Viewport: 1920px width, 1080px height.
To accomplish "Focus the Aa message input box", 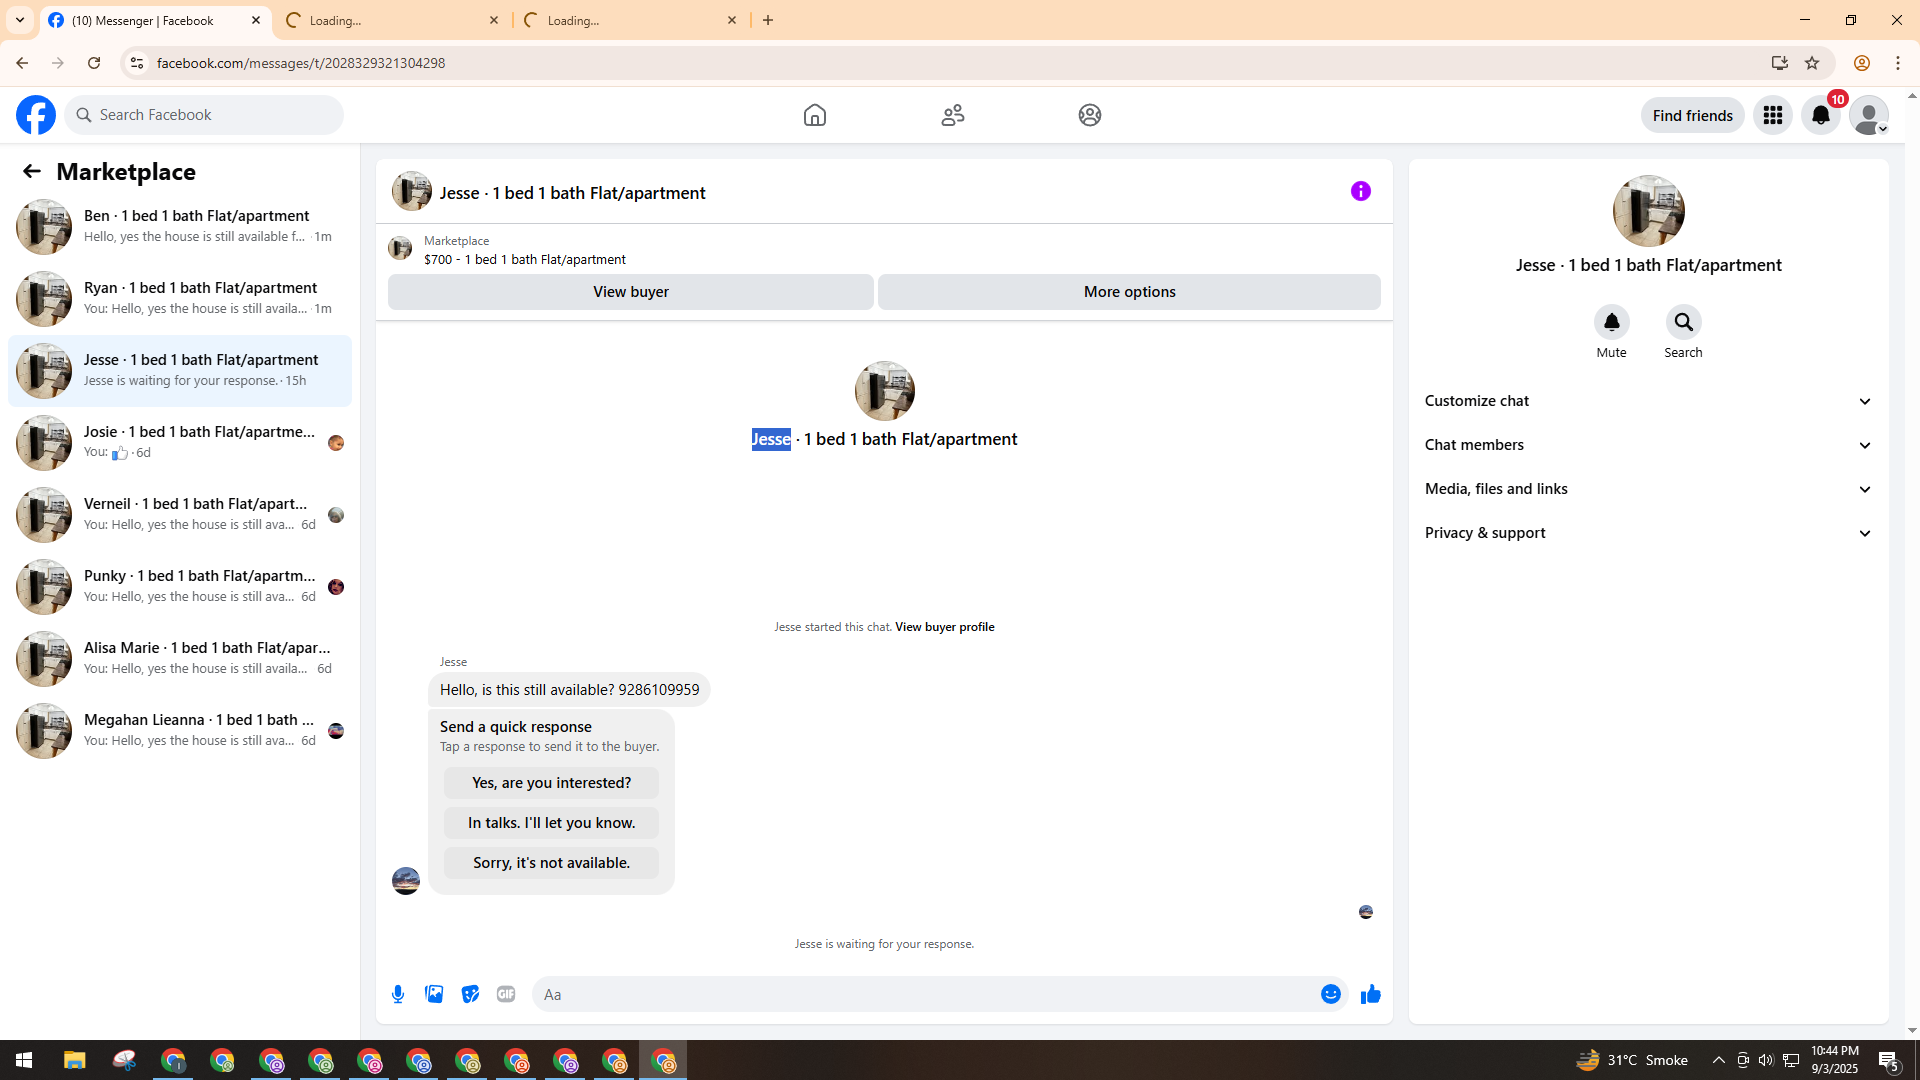I will point(924,994).
